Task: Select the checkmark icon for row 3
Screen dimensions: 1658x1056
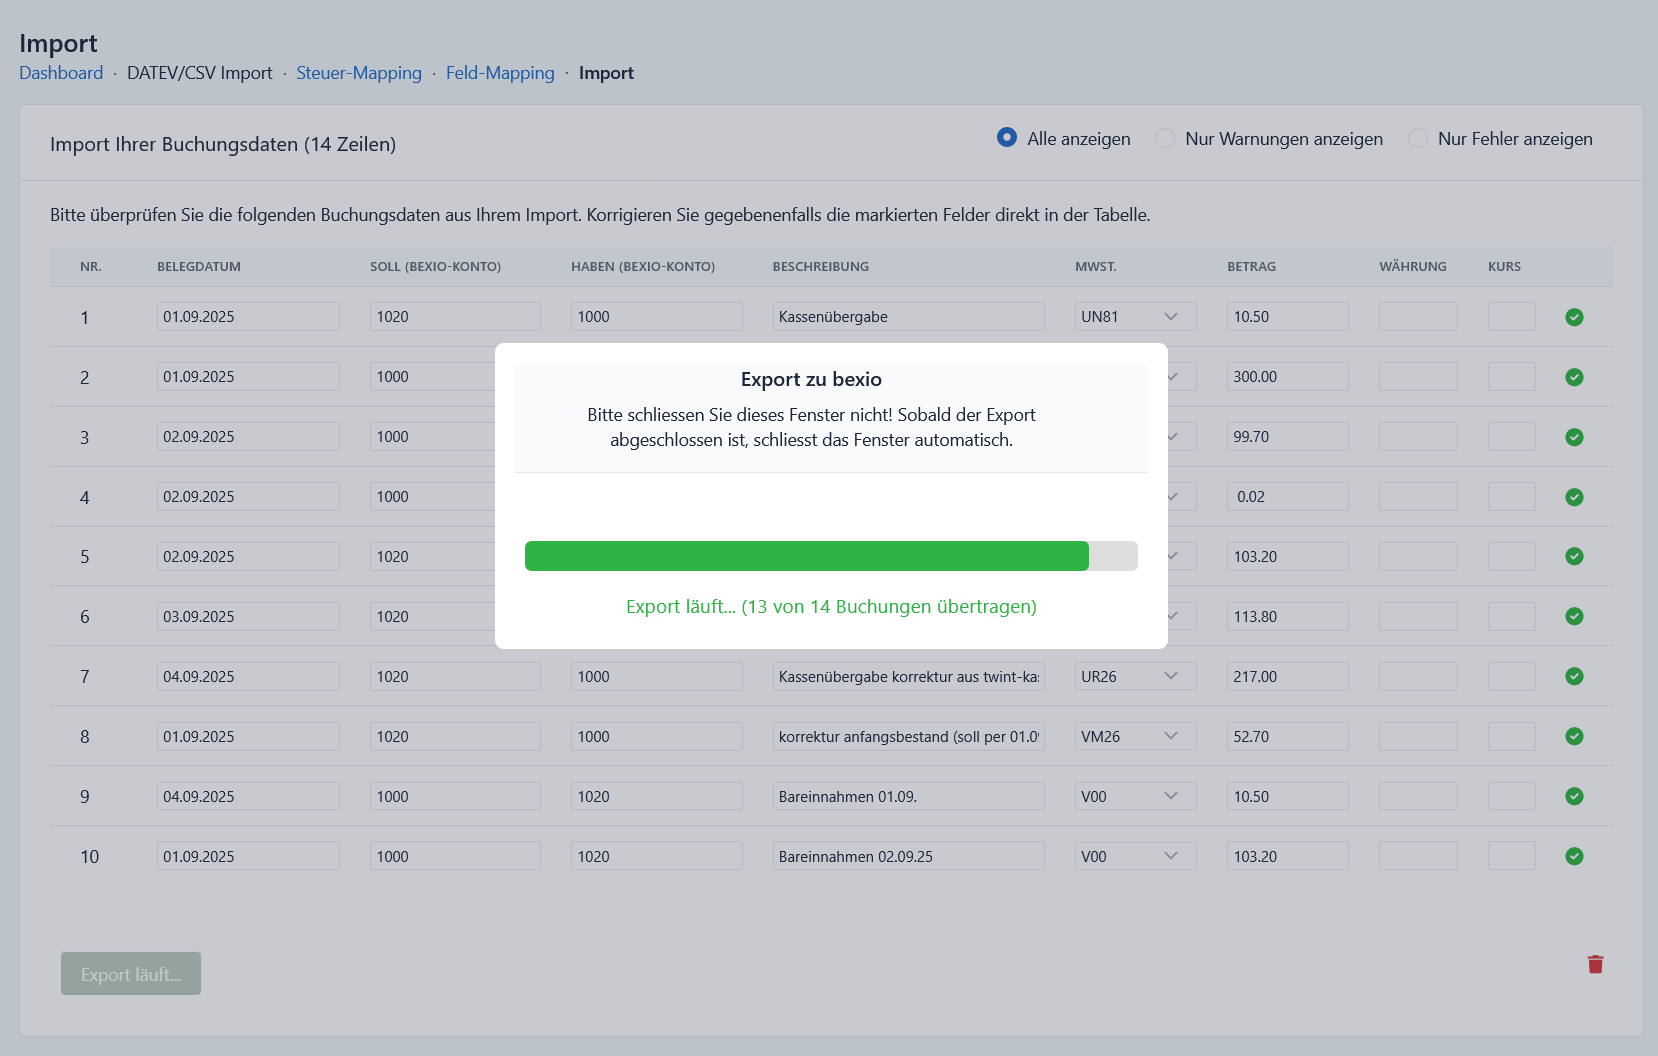Action: point(1575,437)
